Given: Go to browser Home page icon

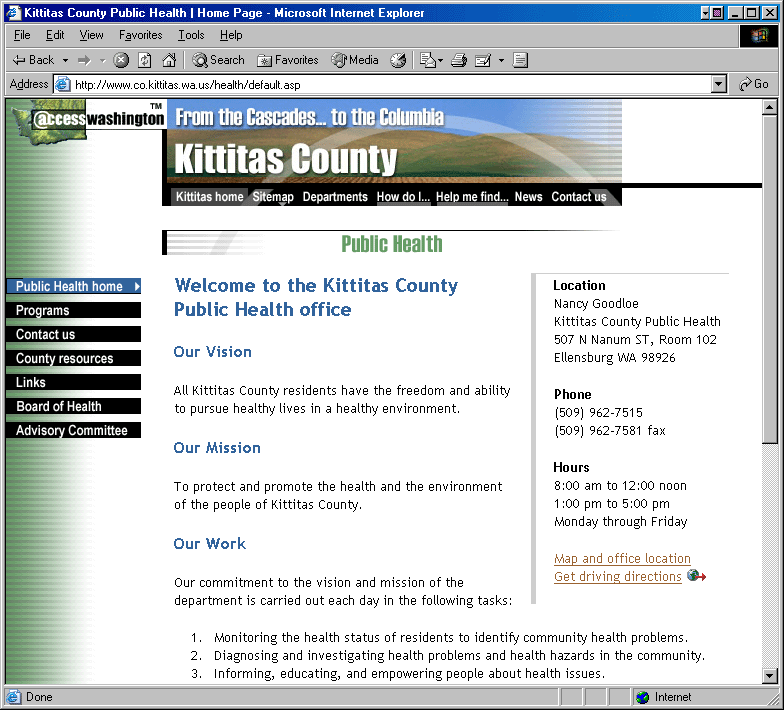Looking at the screenshot, I should 169,60.
